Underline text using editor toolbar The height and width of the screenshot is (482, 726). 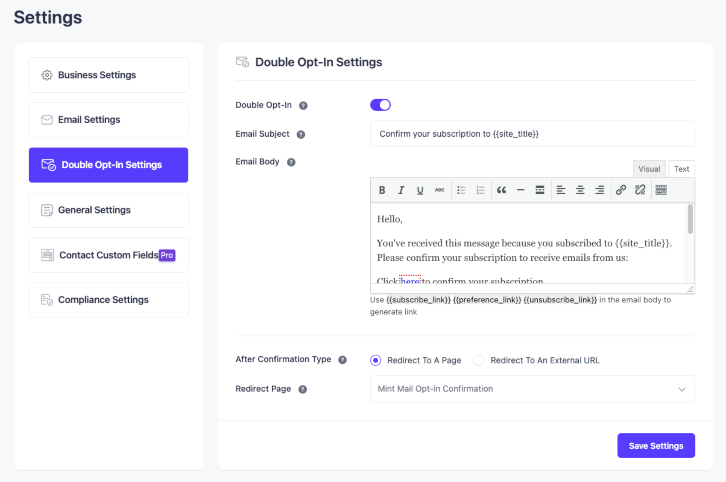coord(420,190)
